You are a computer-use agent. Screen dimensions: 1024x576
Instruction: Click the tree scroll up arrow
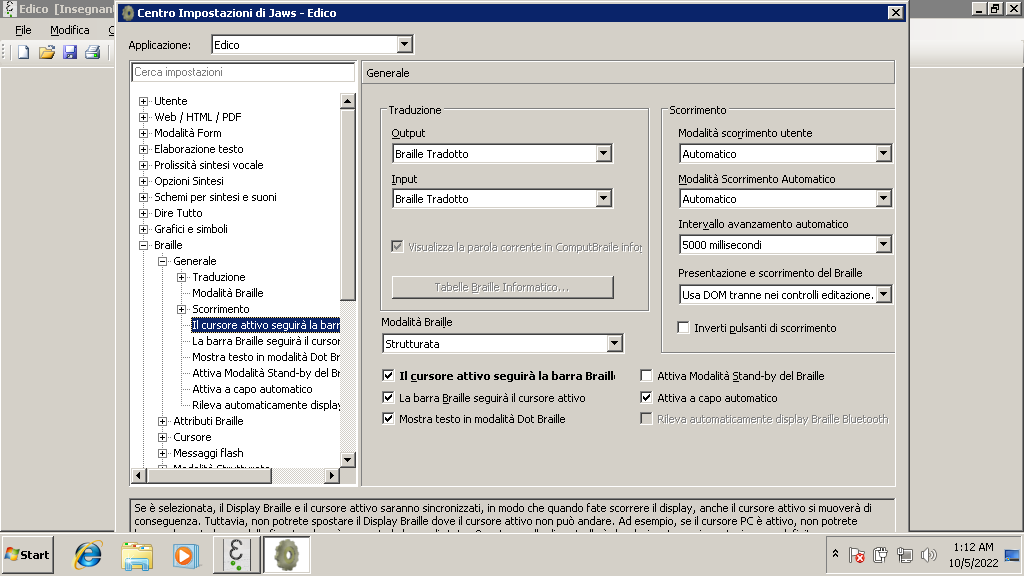click(347, 101)
